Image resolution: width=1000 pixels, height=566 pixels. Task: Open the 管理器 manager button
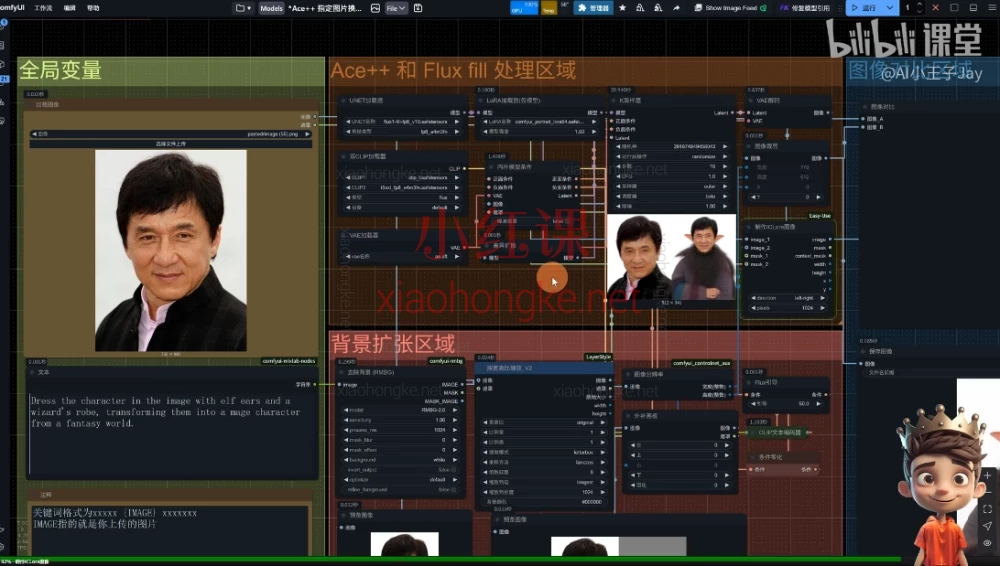coord(594,7)
